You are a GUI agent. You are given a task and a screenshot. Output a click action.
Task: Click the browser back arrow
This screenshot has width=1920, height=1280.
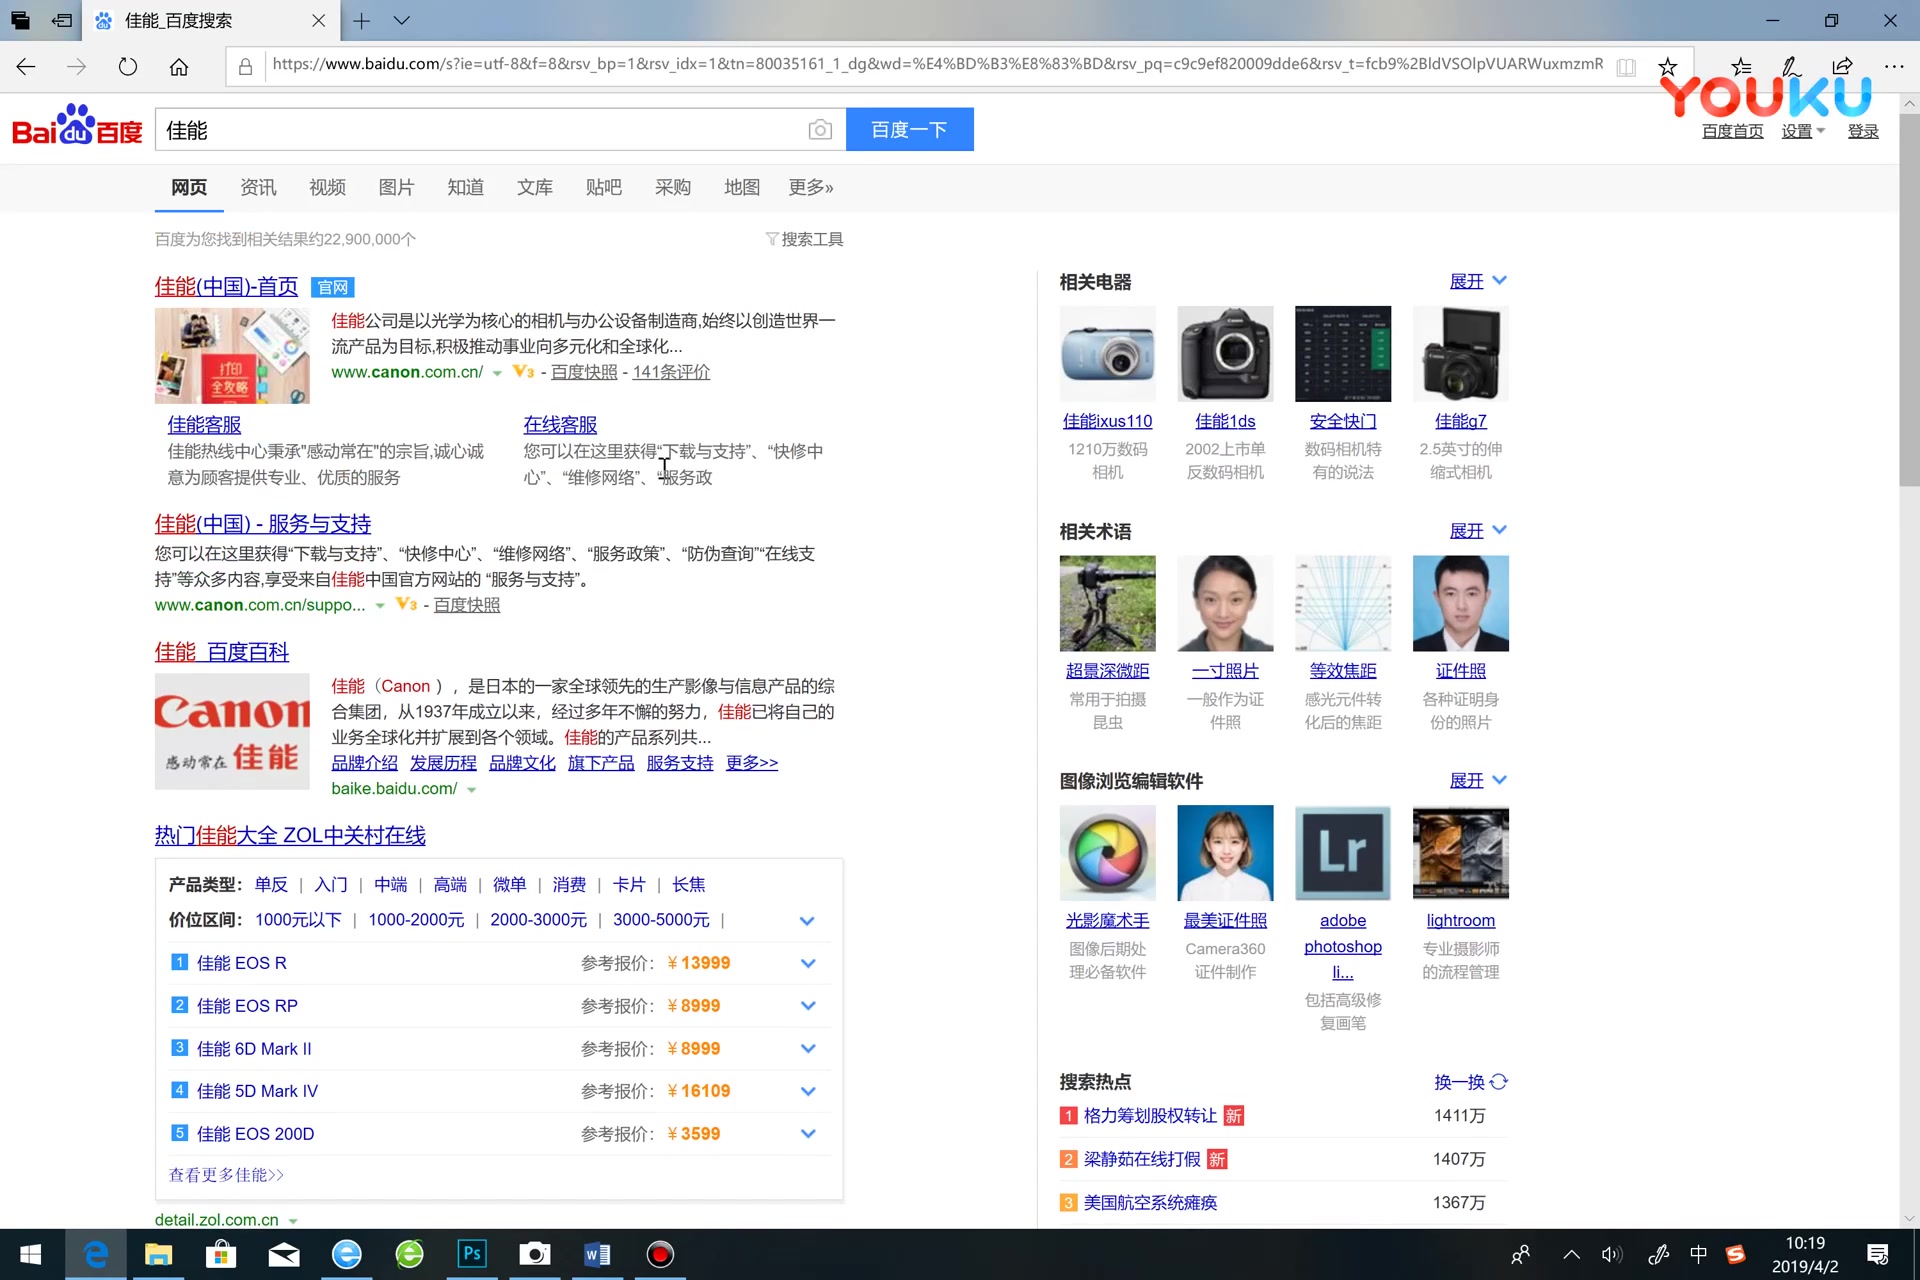point(26,66)
